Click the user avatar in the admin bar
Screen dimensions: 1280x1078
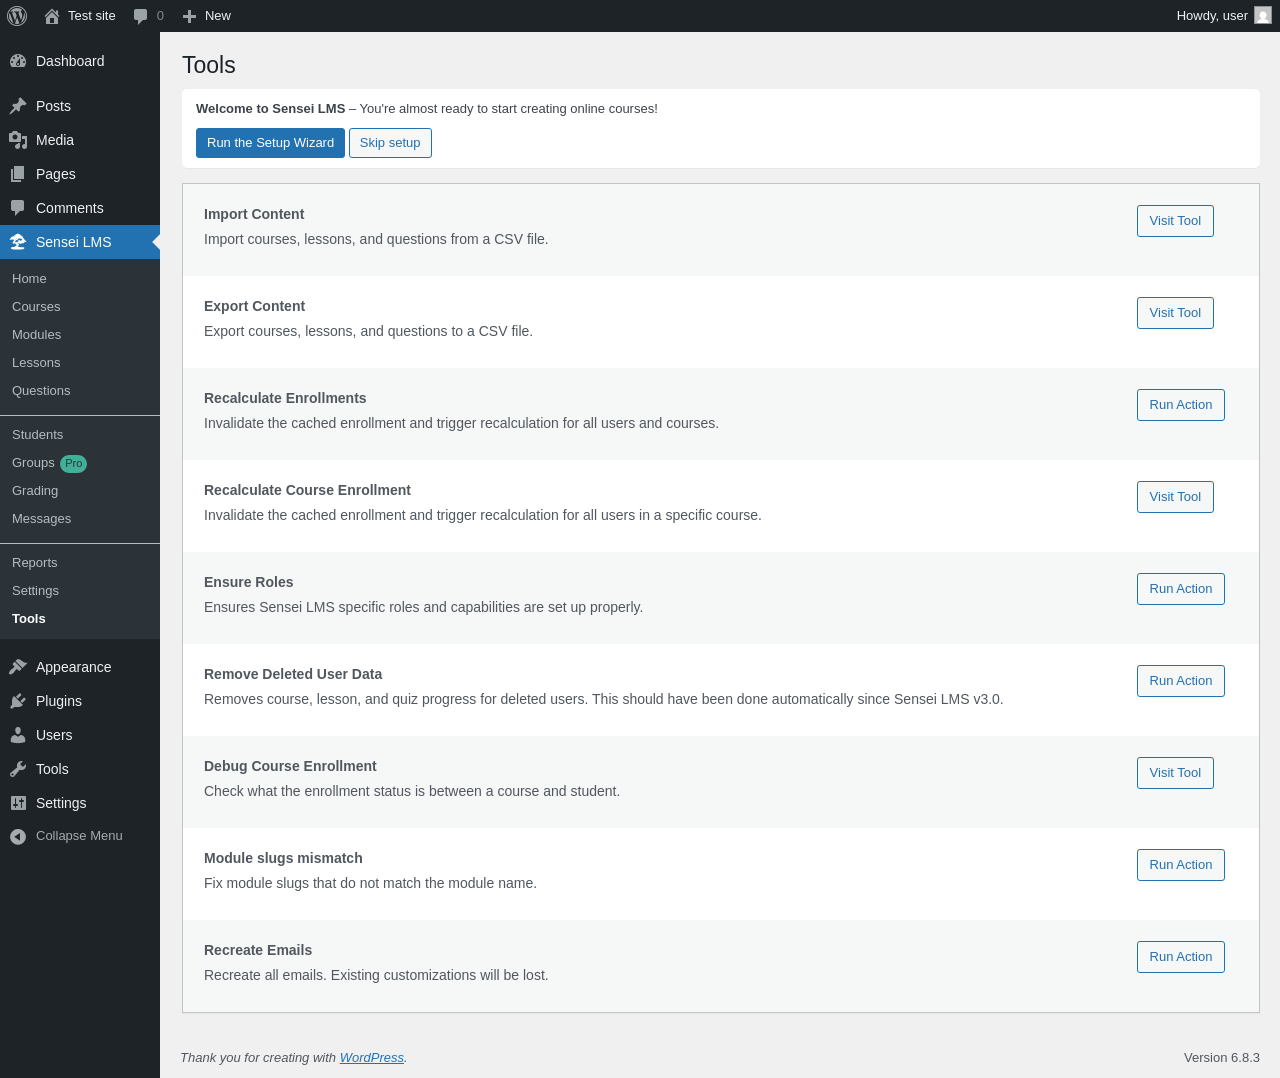pyautogui.click(x=1263, y=16)
